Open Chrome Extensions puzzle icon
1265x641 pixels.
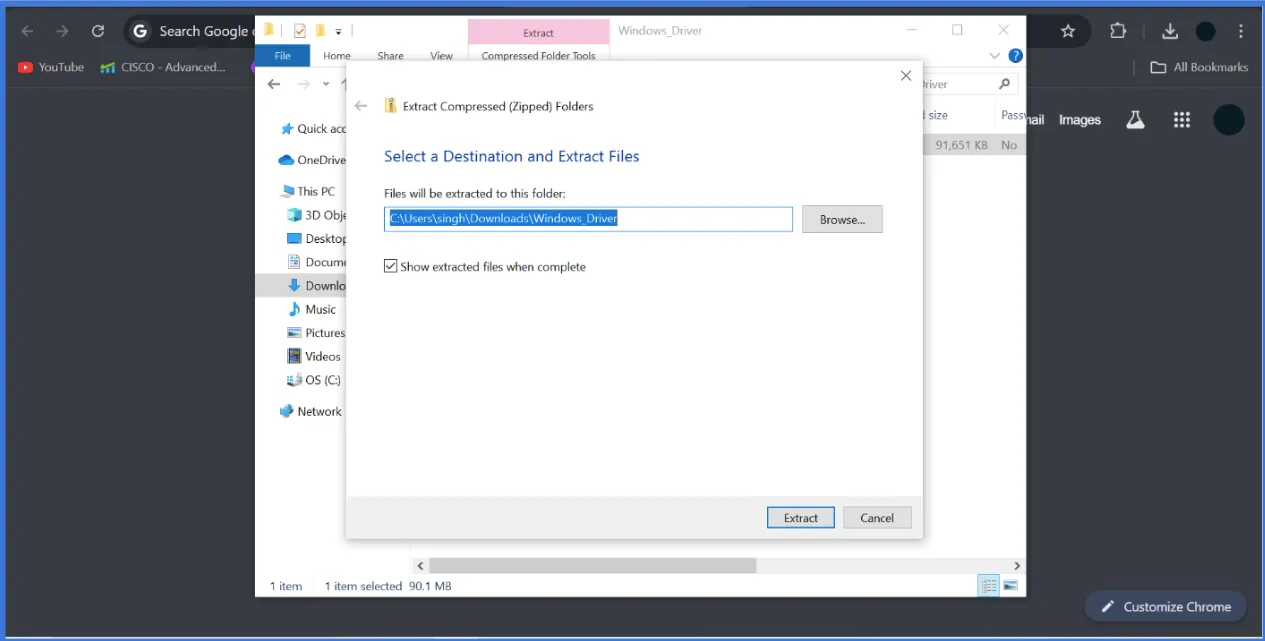1119,31
